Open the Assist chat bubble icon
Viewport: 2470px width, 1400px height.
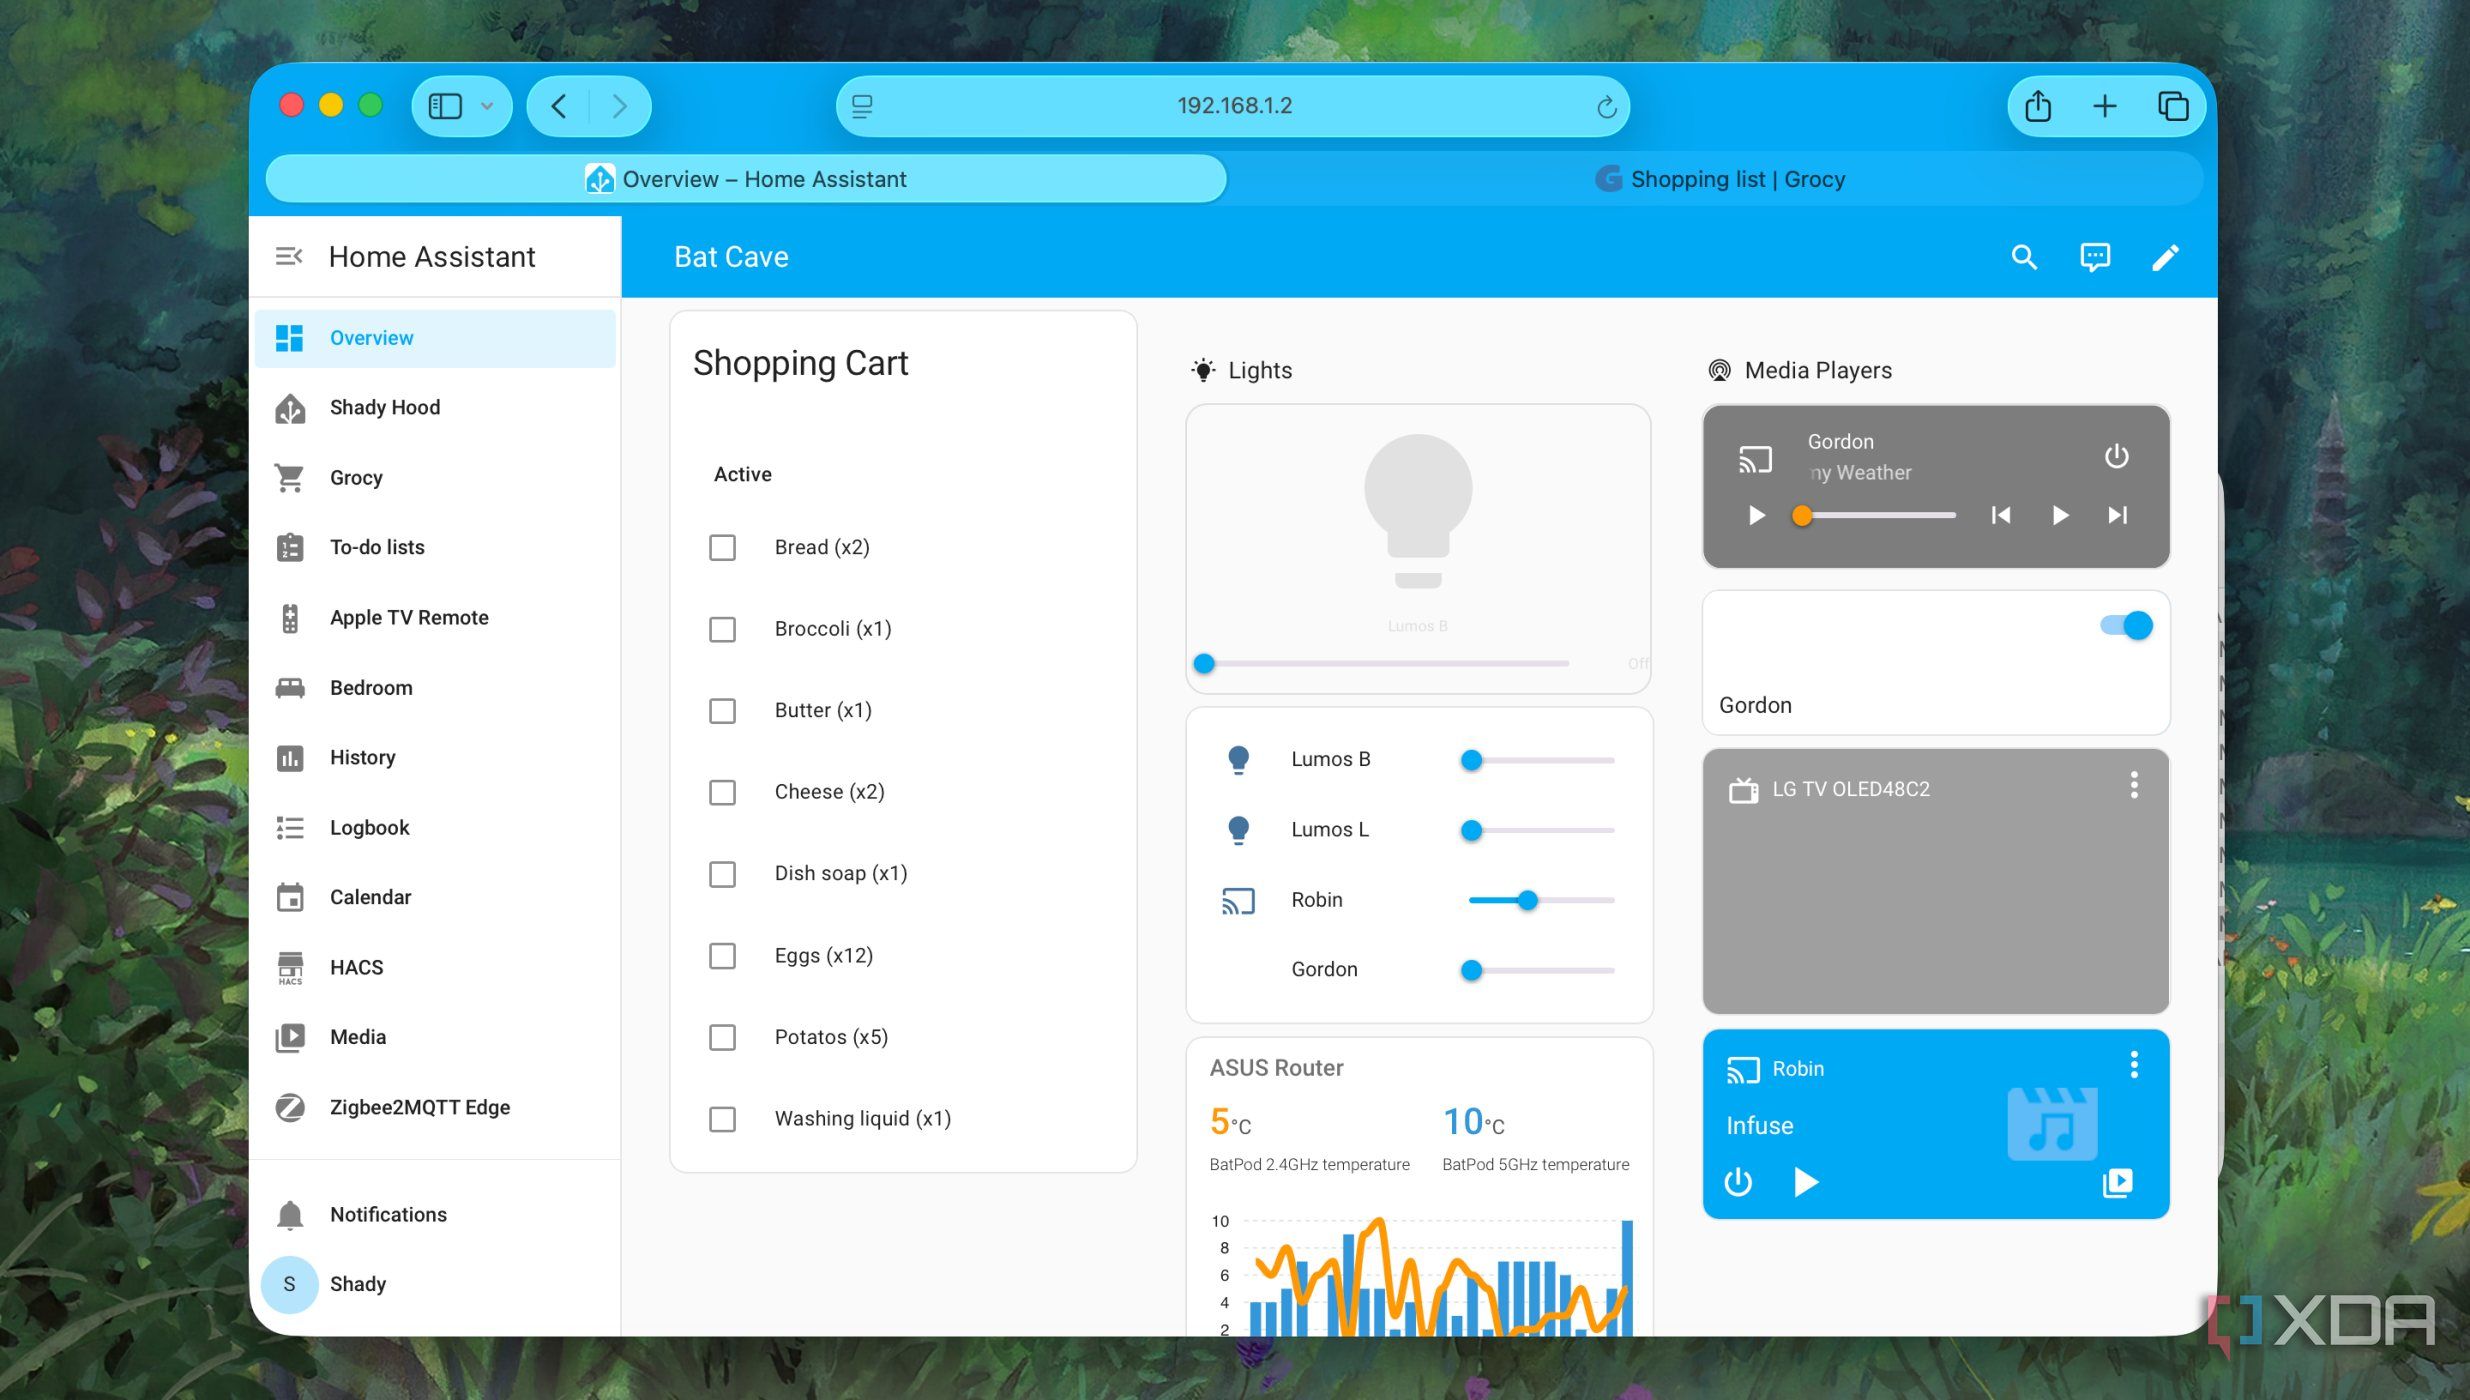2095,257
